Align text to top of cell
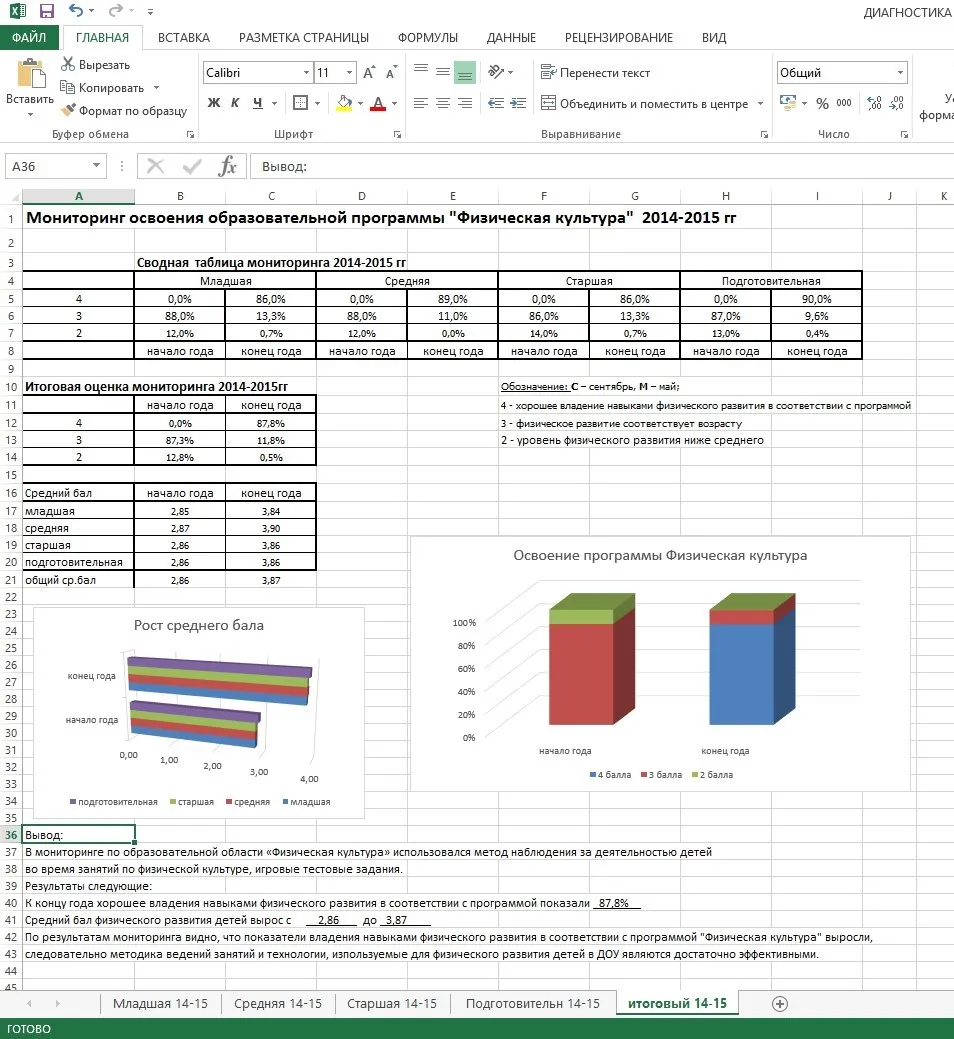Screen dimensions: 954x1039 click(x=421, y=71)
